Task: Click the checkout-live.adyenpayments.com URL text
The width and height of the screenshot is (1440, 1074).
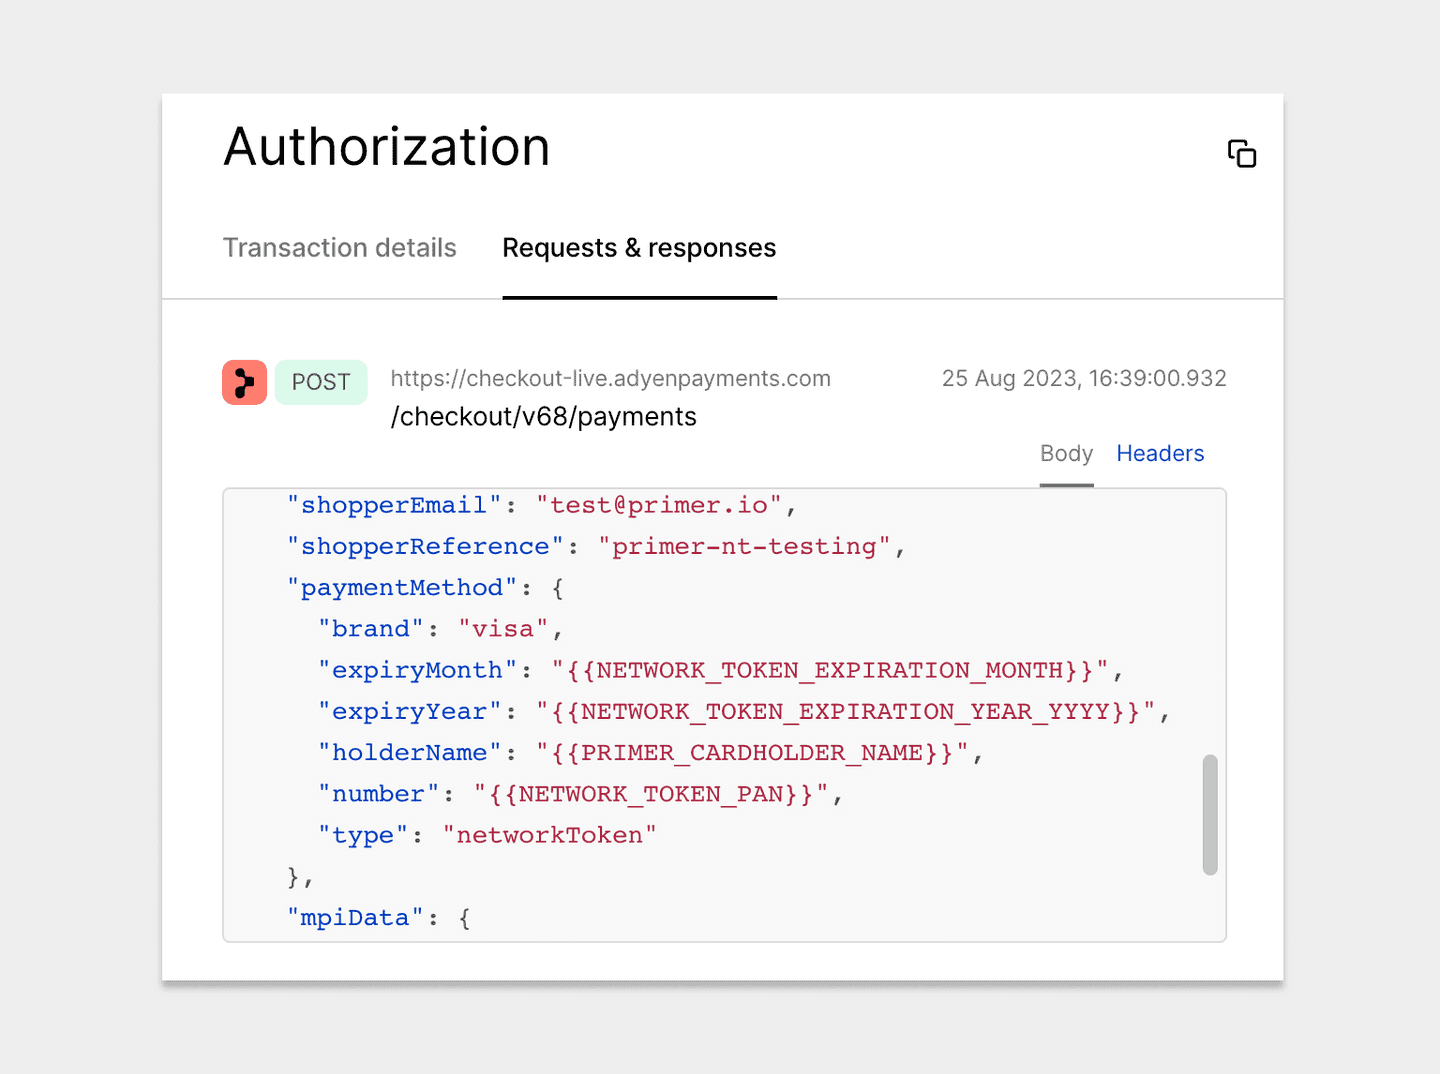Action: coord(610,378)
